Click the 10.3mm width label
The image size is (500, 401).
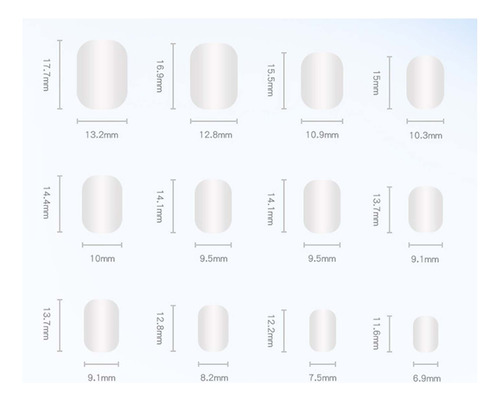pyautogui.click(x=426, y=136)
